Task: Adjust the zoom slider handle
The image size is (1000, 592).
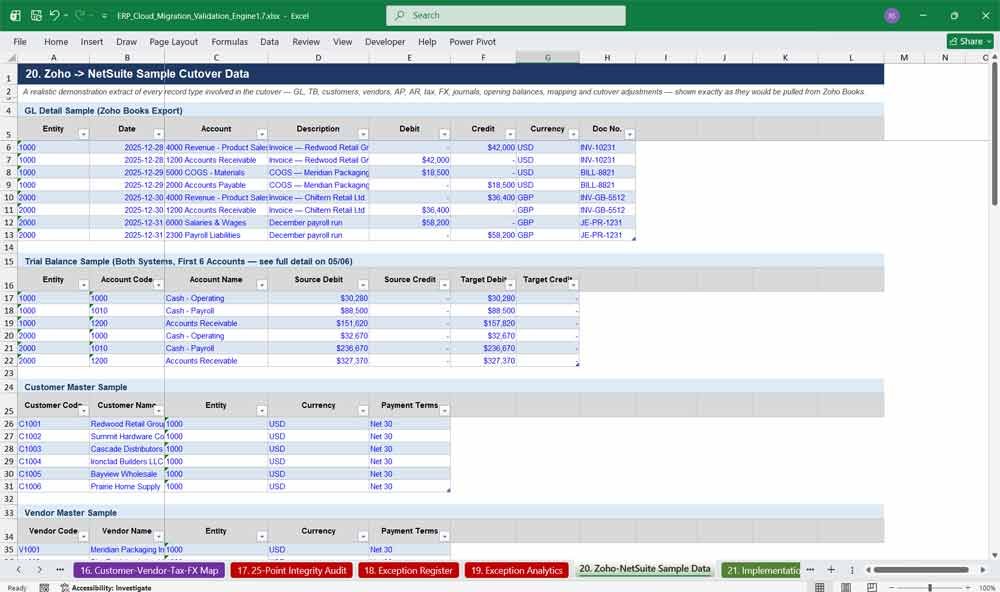Action: [930, 588]
